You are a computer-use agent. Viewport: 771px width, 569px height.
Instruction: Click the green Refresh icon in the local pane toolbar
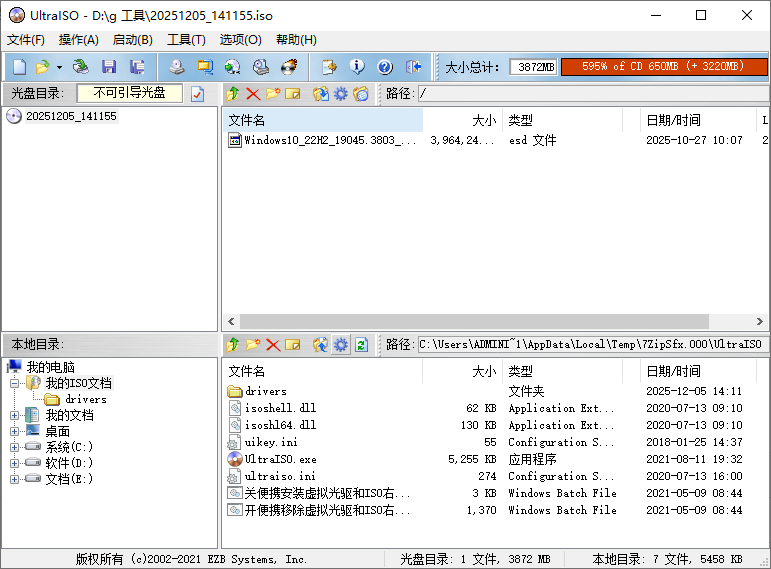tap(361, 345)
